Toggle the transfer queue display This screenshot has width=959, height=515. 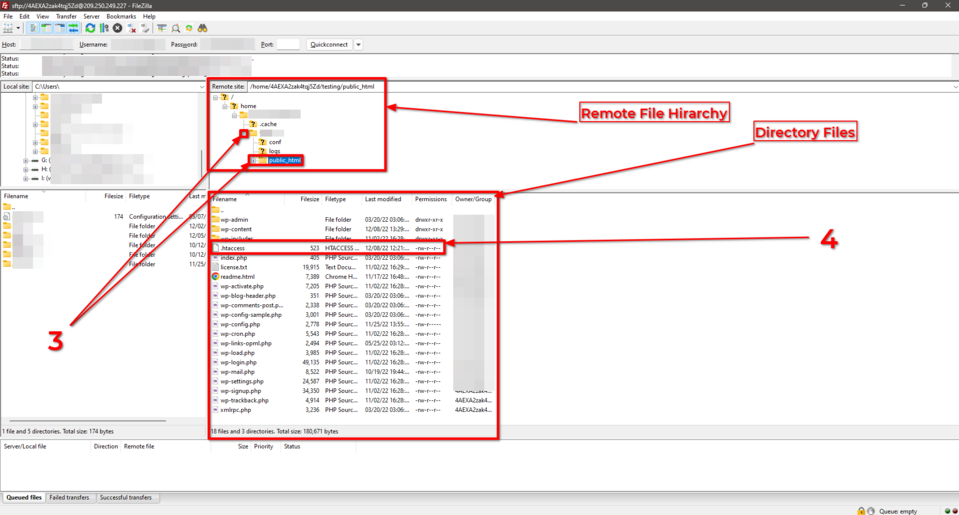(x=73, y=28)
